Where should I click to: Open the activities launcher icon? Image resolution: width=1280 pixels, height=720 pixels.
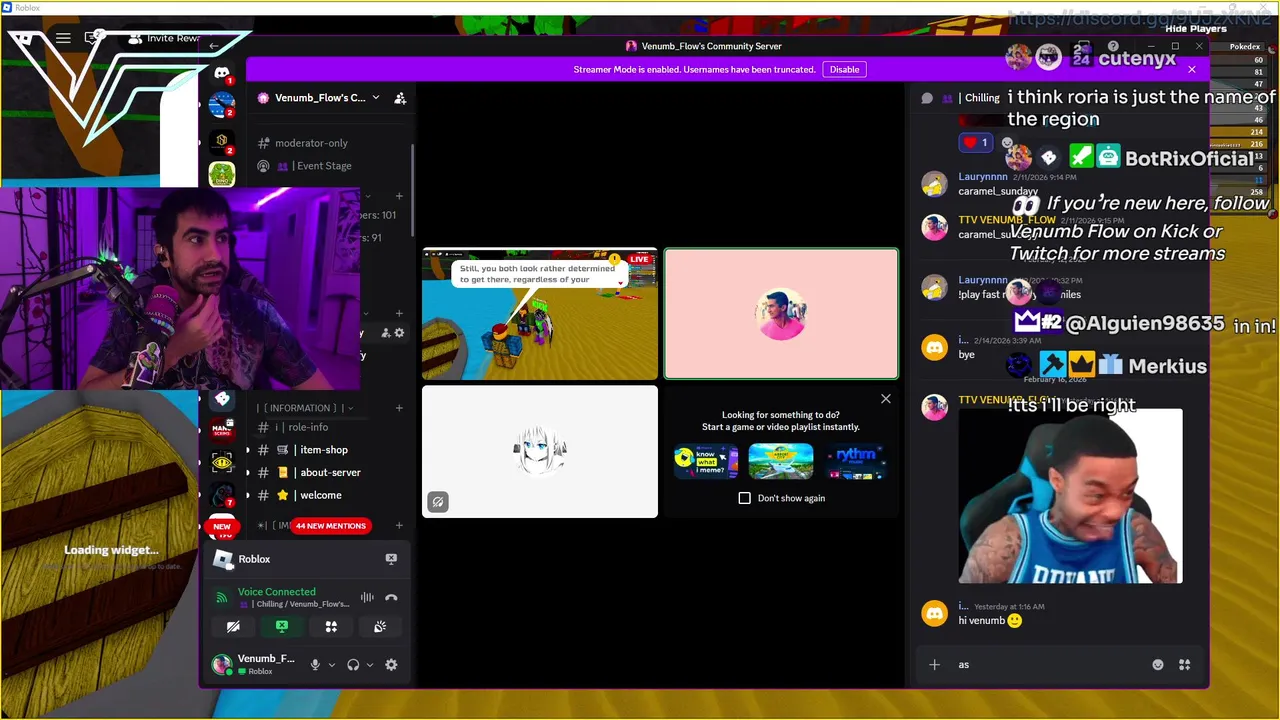(x=331, y=627)
